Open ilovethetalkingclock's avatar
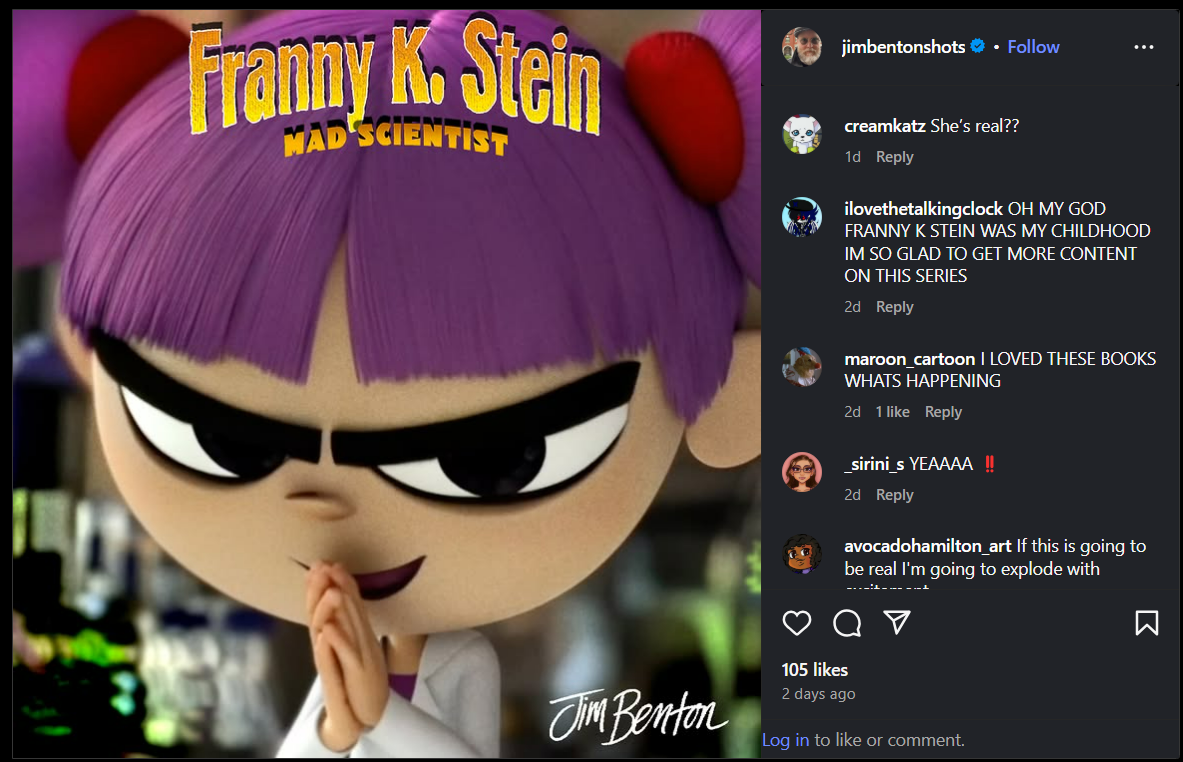The height and width of the screenshot is (762, 1183). (802, 217)
